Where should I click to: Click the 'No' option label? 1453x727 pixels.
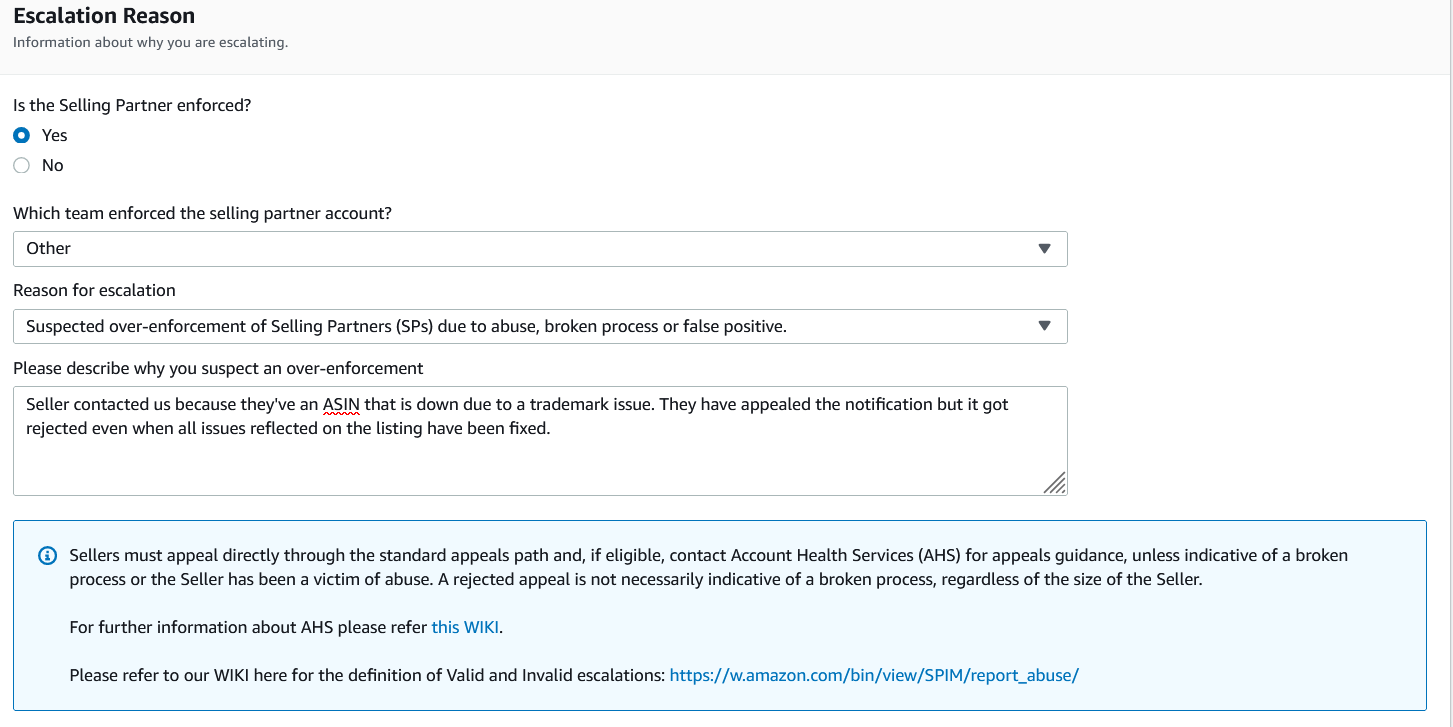[52, 165]
